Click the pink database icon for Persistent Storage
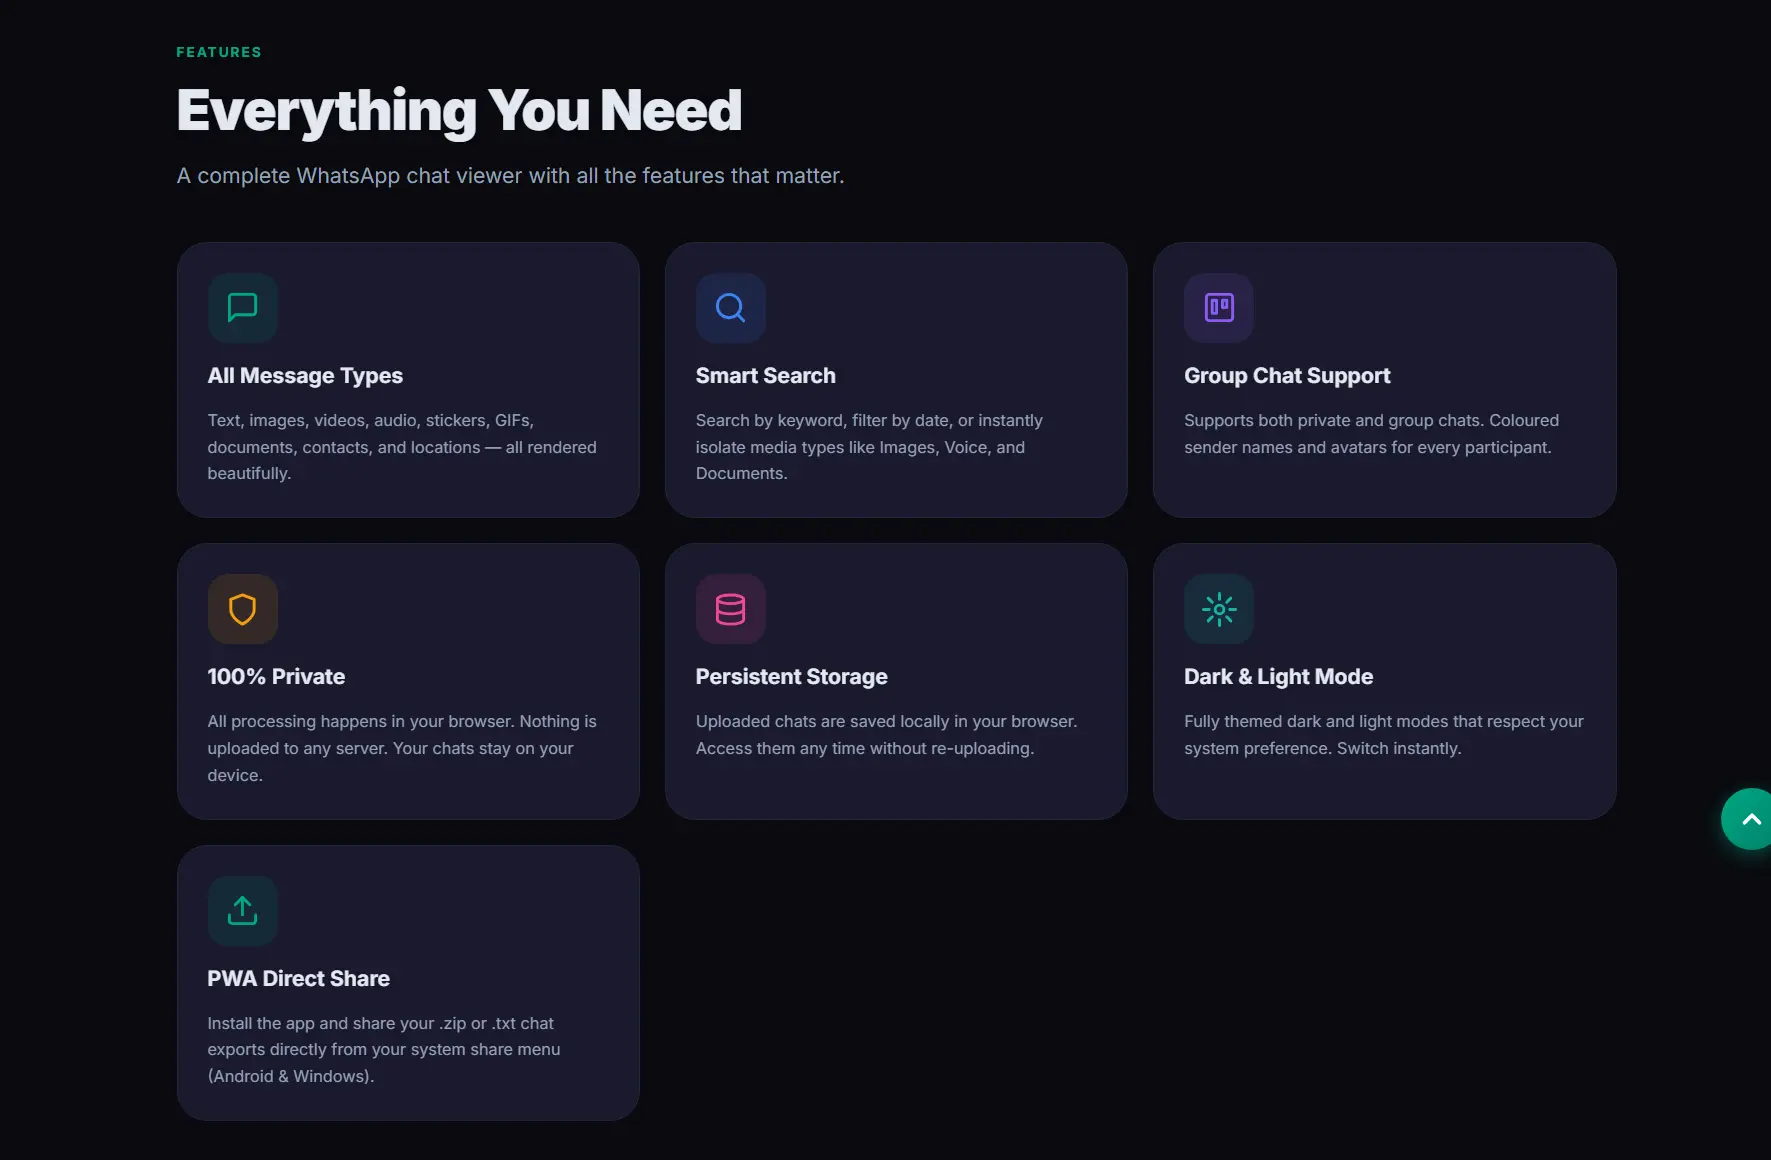Screen dimensions: 1771x1160 pyautogui.click(x=730, y=609)
